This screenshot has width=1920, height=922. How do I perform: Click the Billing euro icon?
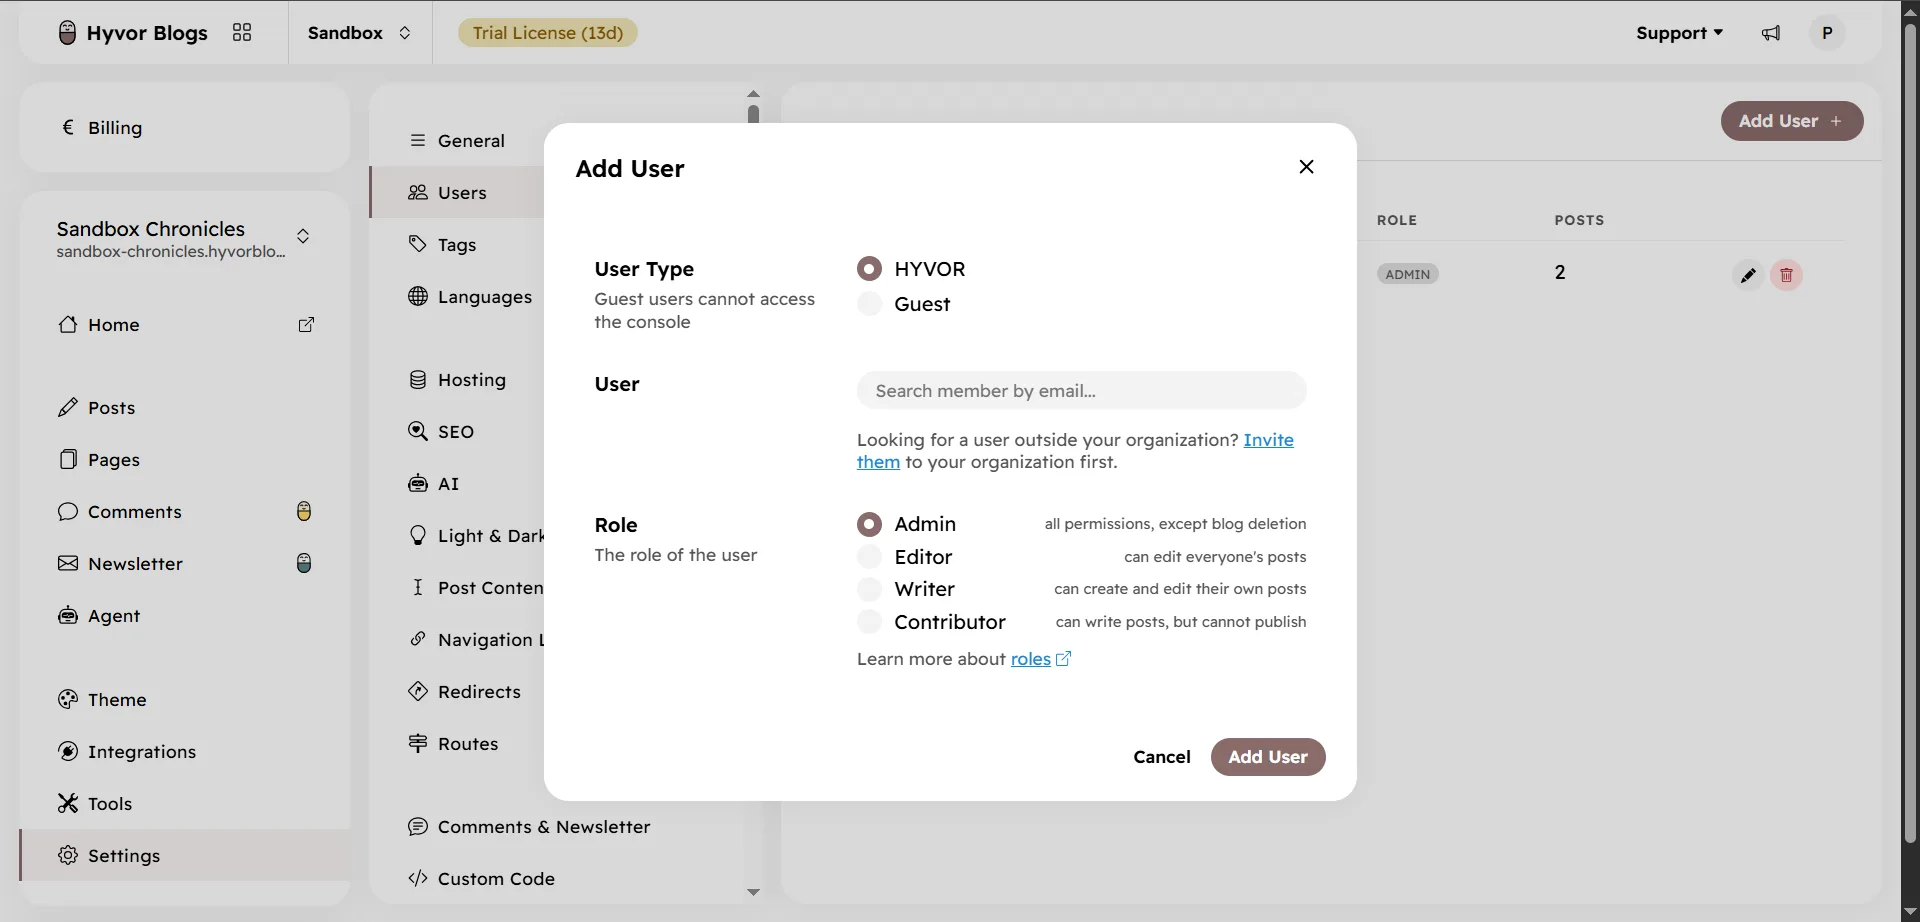point(68,127)
